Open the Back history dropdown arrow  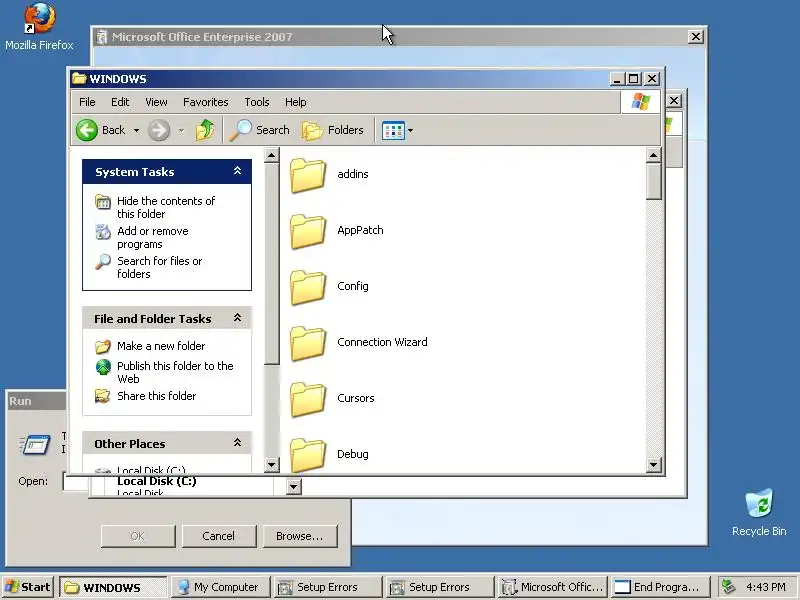coord(136,131)
